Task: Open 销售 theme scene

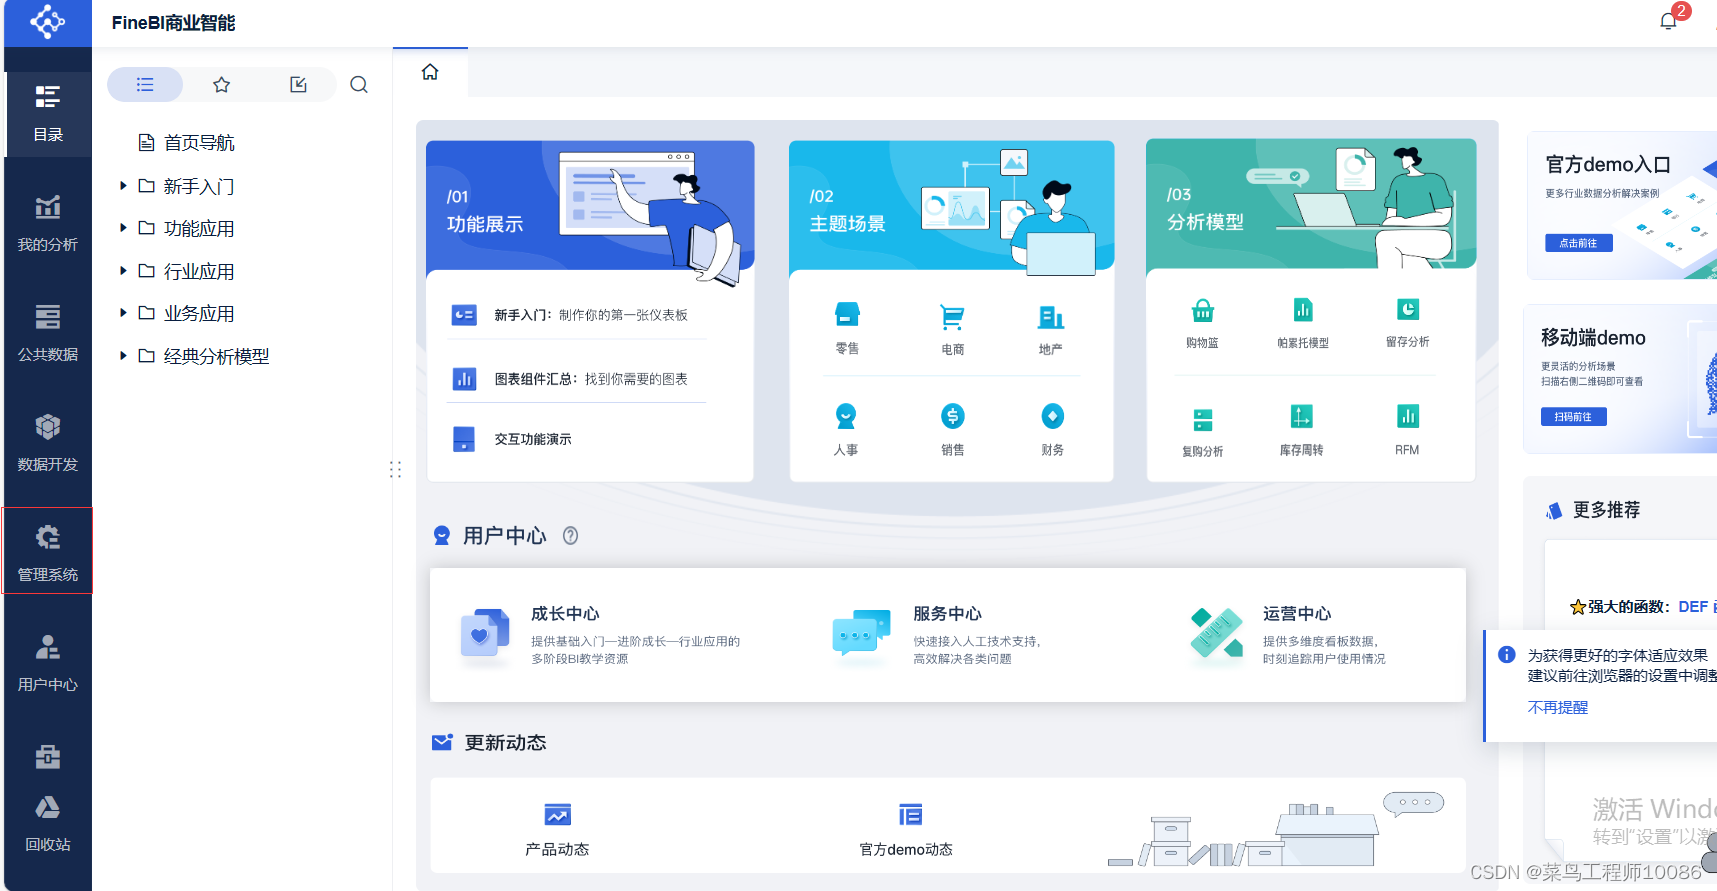Action: click(x=952, y=430)
